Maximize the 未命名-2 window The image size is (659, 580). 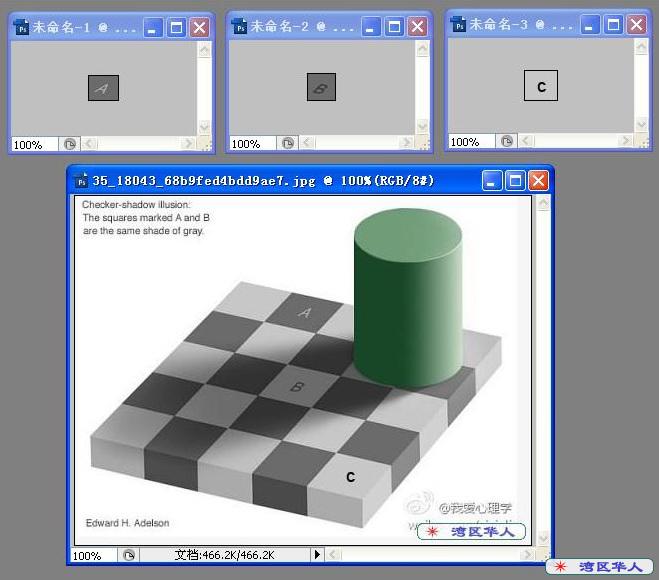tap(394, 27)
